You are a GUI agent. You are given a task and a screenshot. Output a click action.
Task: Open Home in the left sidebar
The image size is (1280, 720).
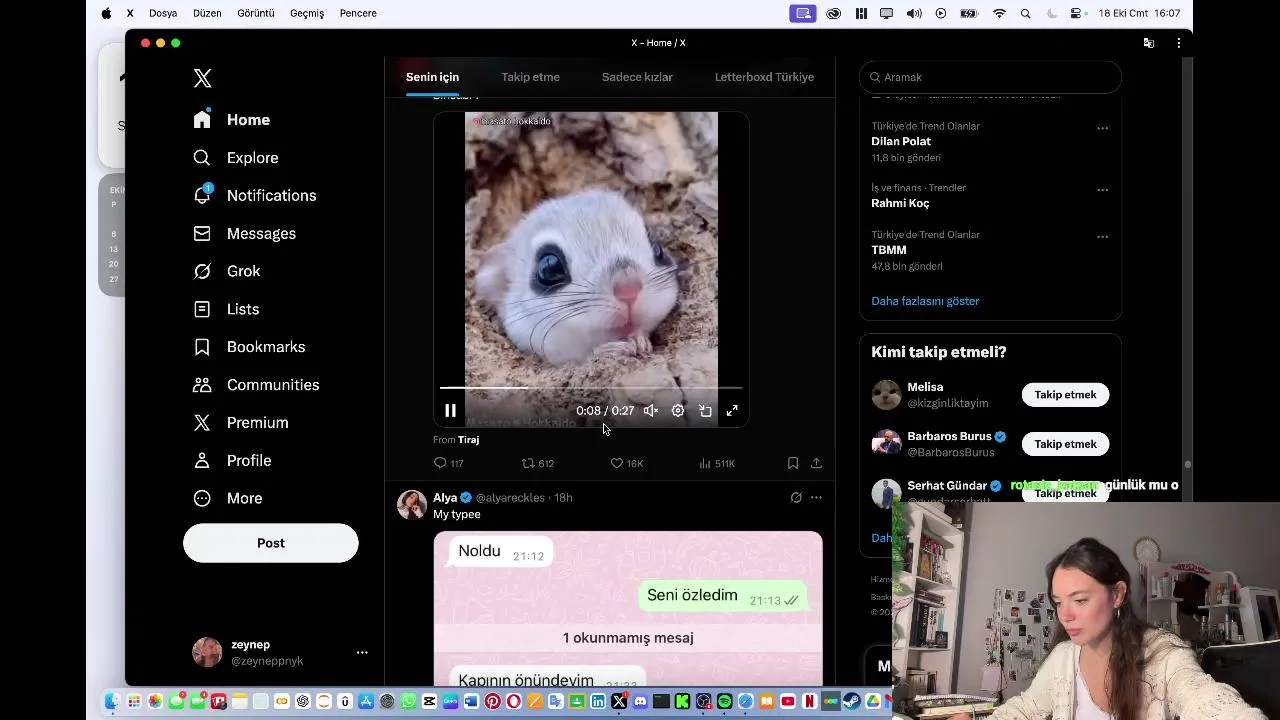click(x=232, y=120)
